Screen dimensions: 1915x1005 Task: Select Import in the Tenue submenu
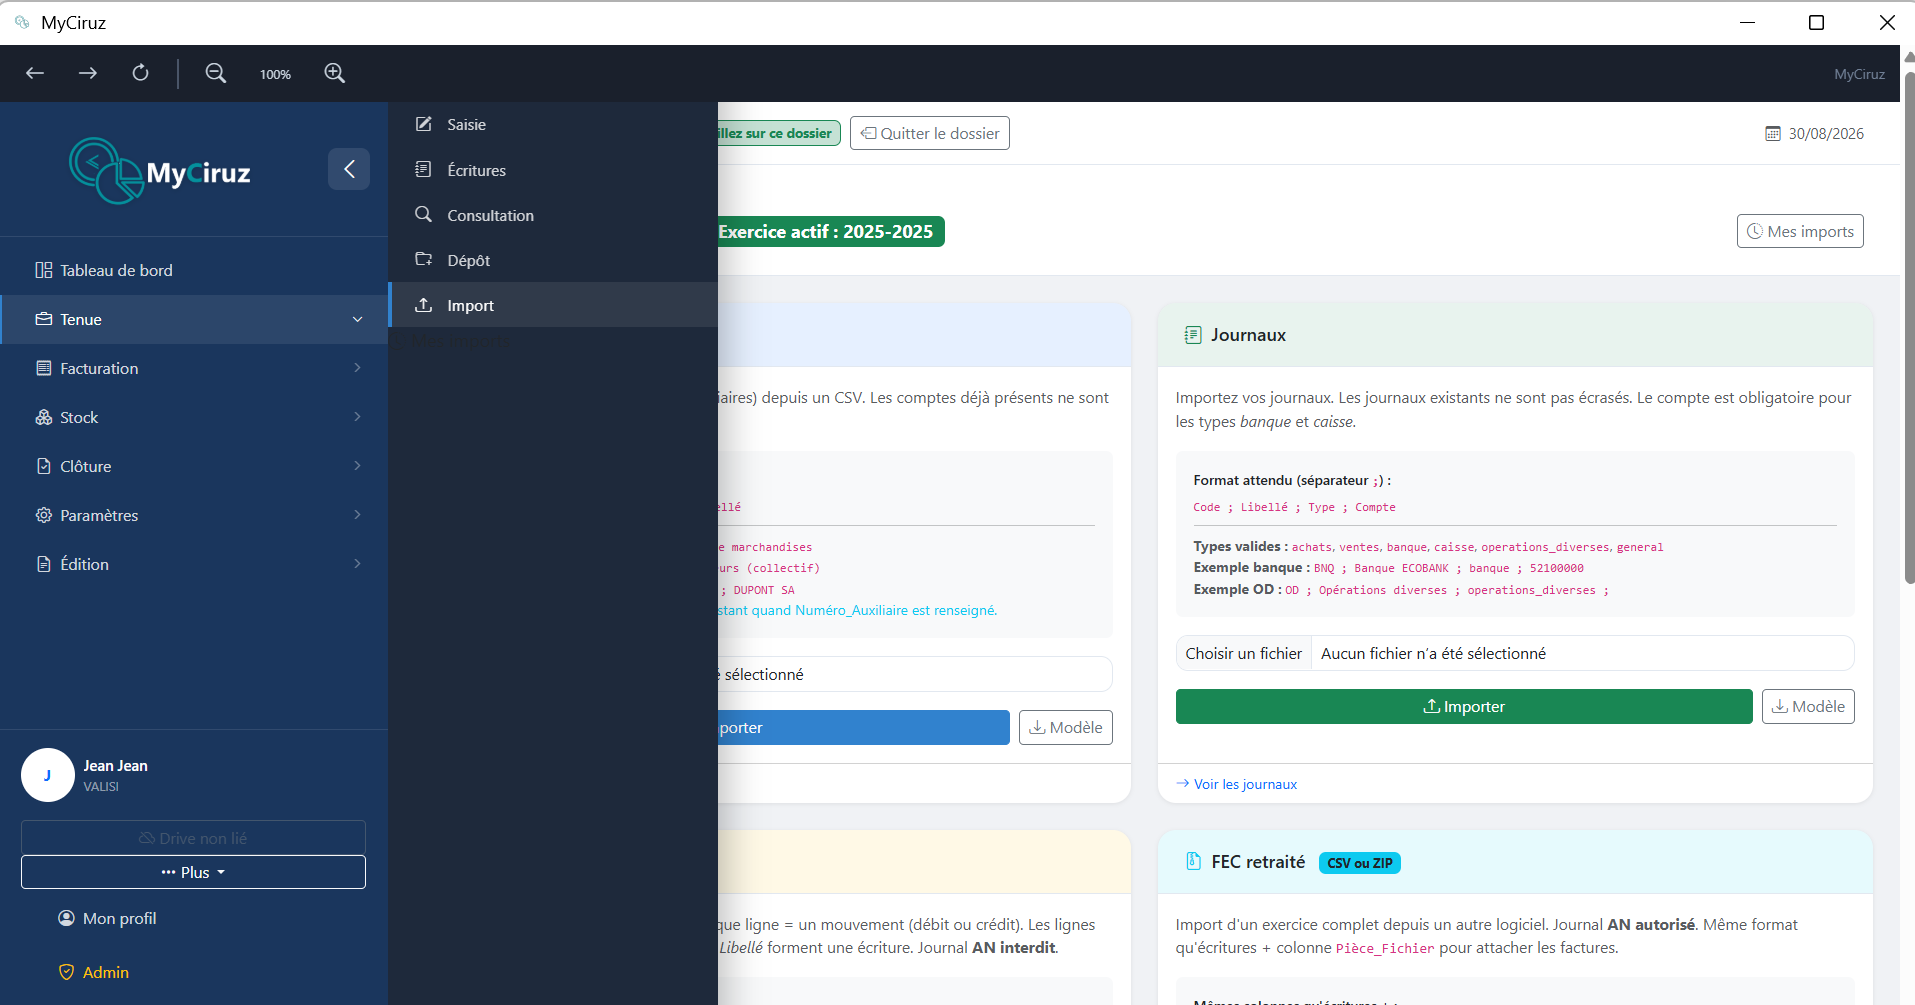point(553,305)
